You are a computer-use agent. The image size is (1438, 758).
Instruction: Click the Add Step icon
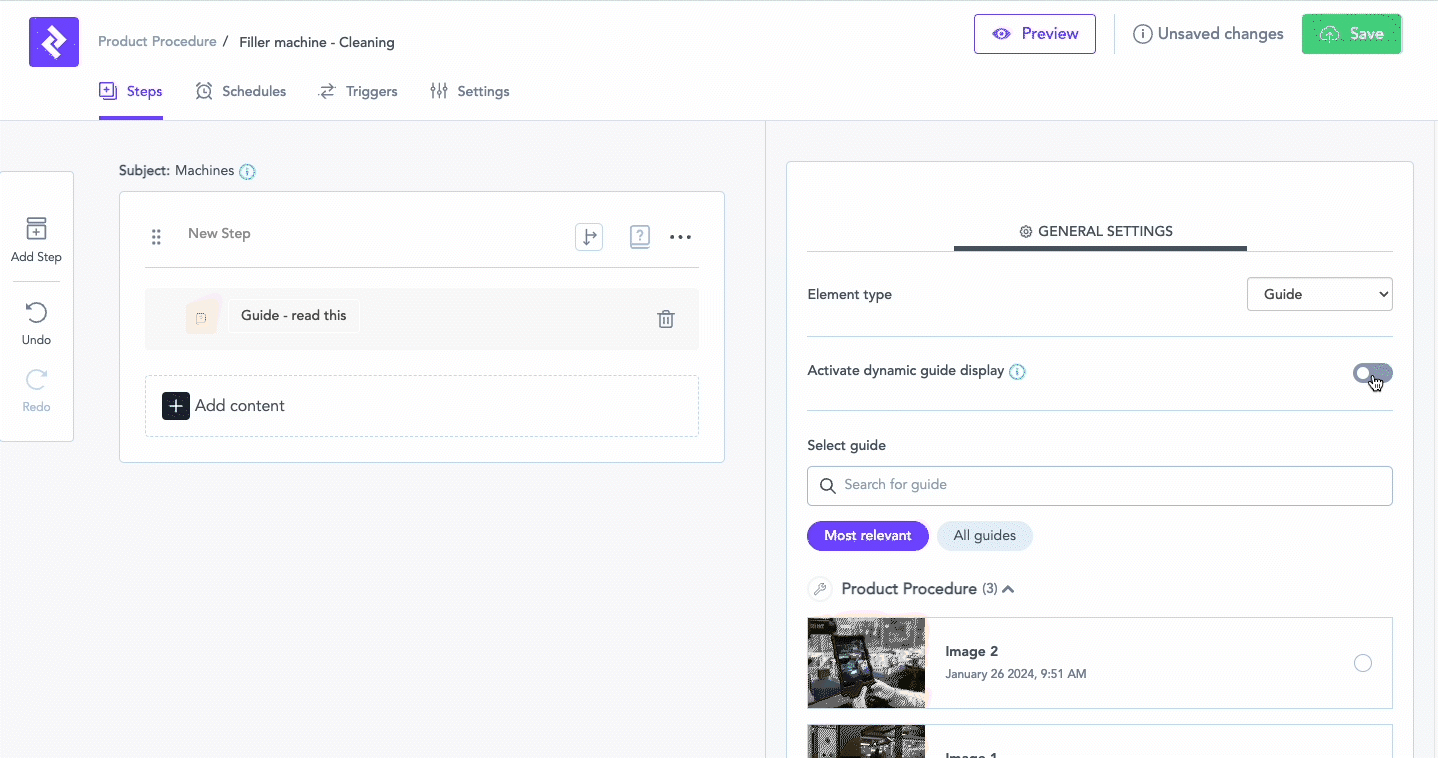[36, 229]
